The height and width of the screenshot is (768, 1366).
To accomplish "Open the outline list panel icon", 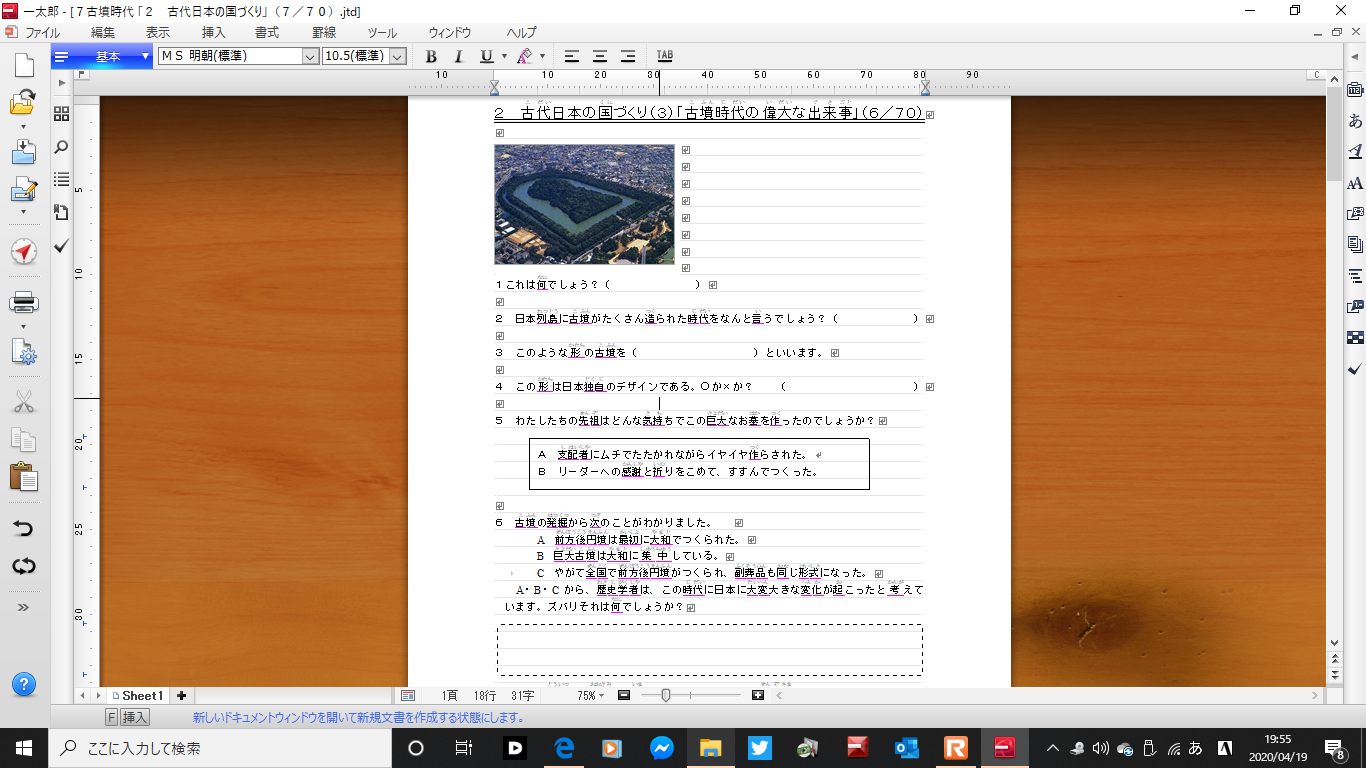I will click(x=61, y=180).
